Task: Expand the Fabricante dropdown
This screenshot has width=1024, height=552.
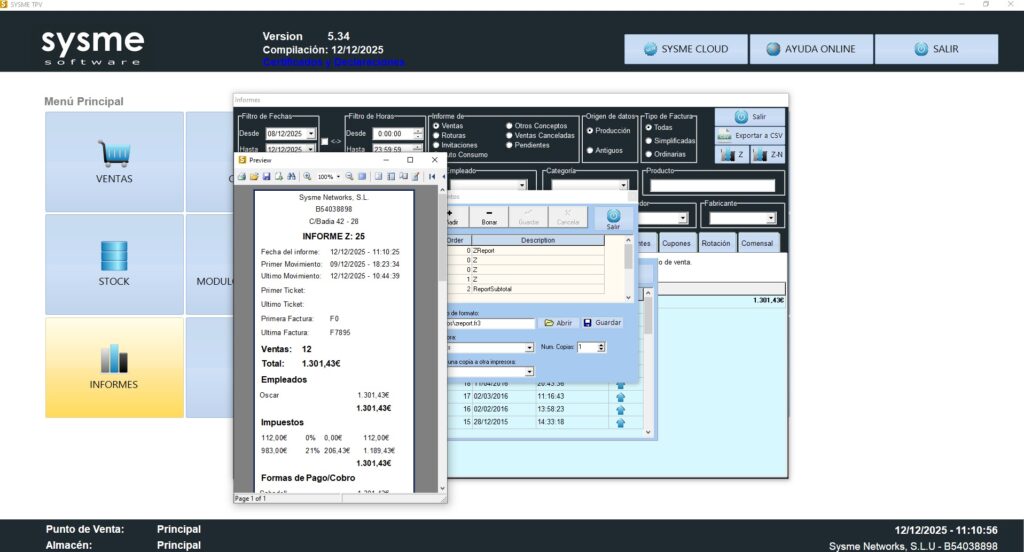Action: click(769, 218)
